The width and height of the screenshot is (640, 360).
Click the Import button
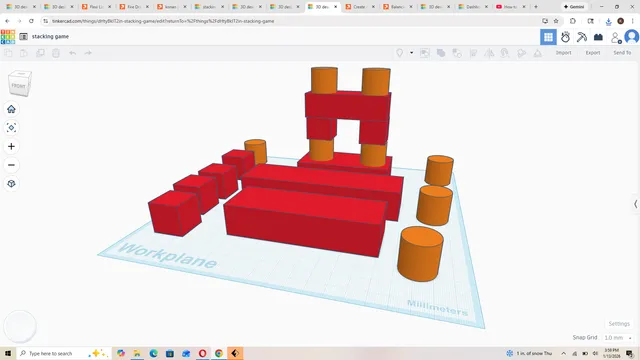tap(563, 53)
